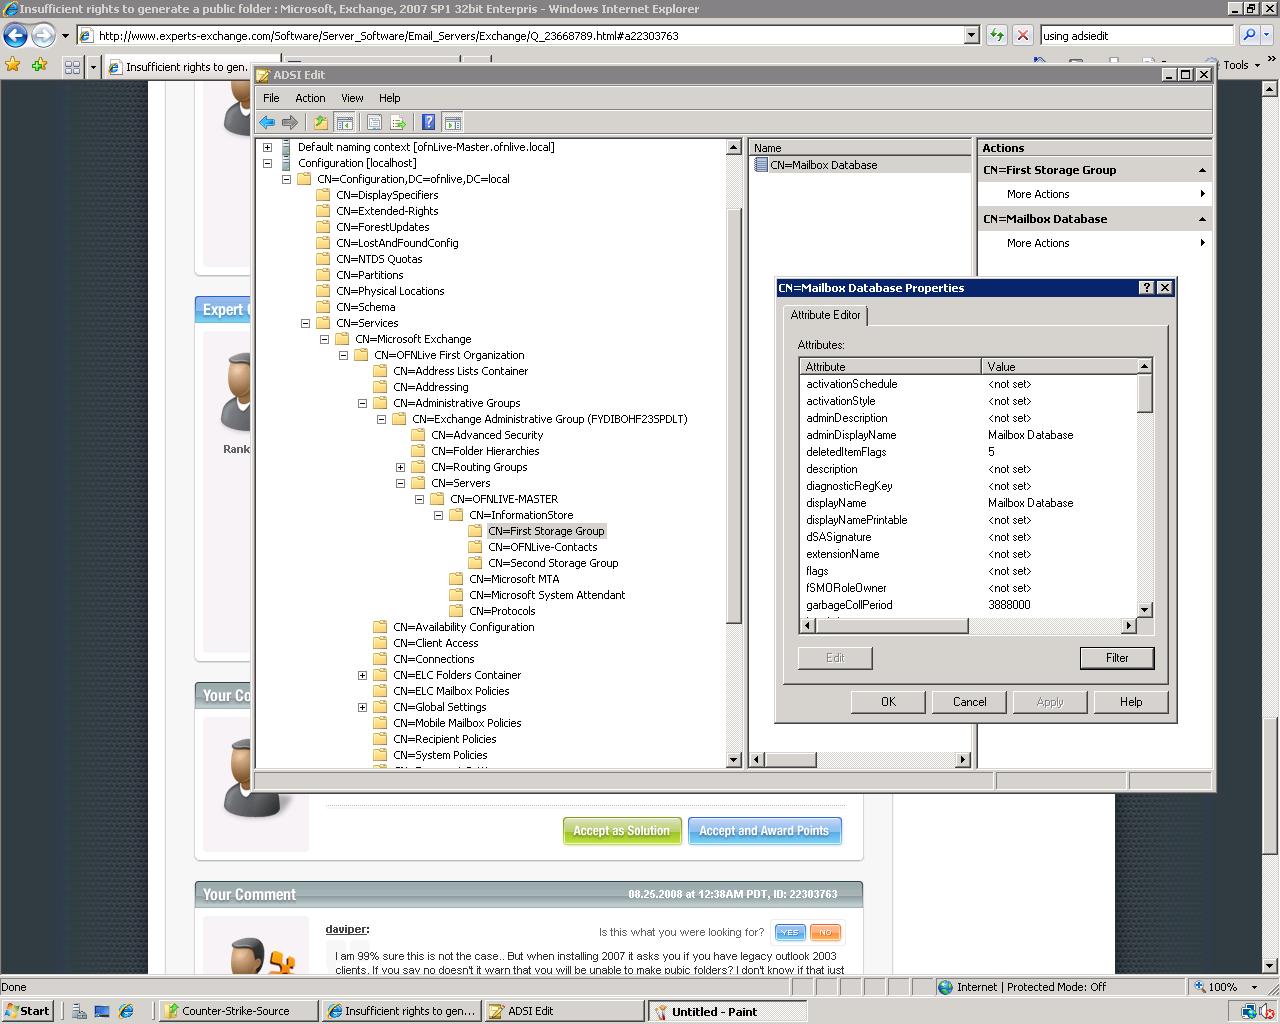This screenshot has height=1024, width=1280.
Task: Click the Show Desktop quick launch icon
Action: tap(101, 1011)
